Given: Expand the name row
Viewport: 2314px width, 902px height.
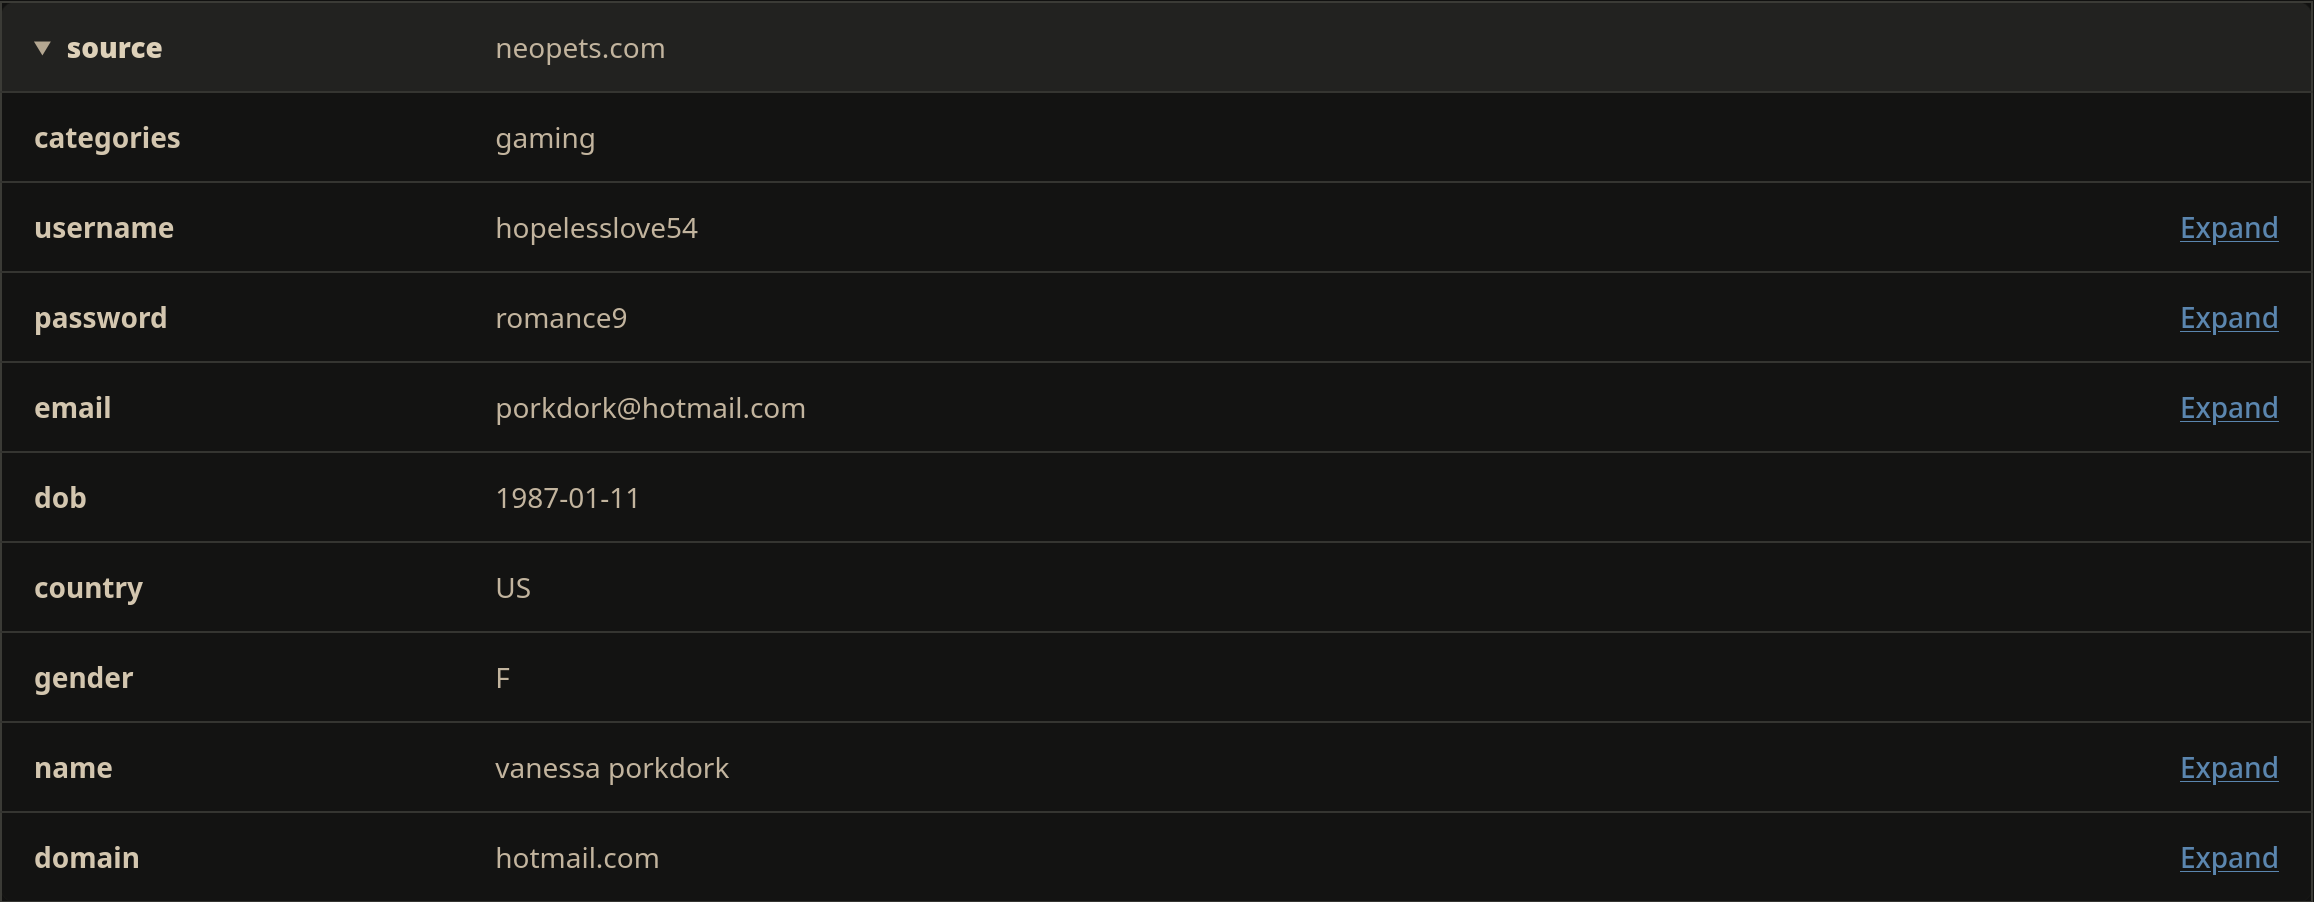Looking at the screenshot, I should click(2228, 768).
